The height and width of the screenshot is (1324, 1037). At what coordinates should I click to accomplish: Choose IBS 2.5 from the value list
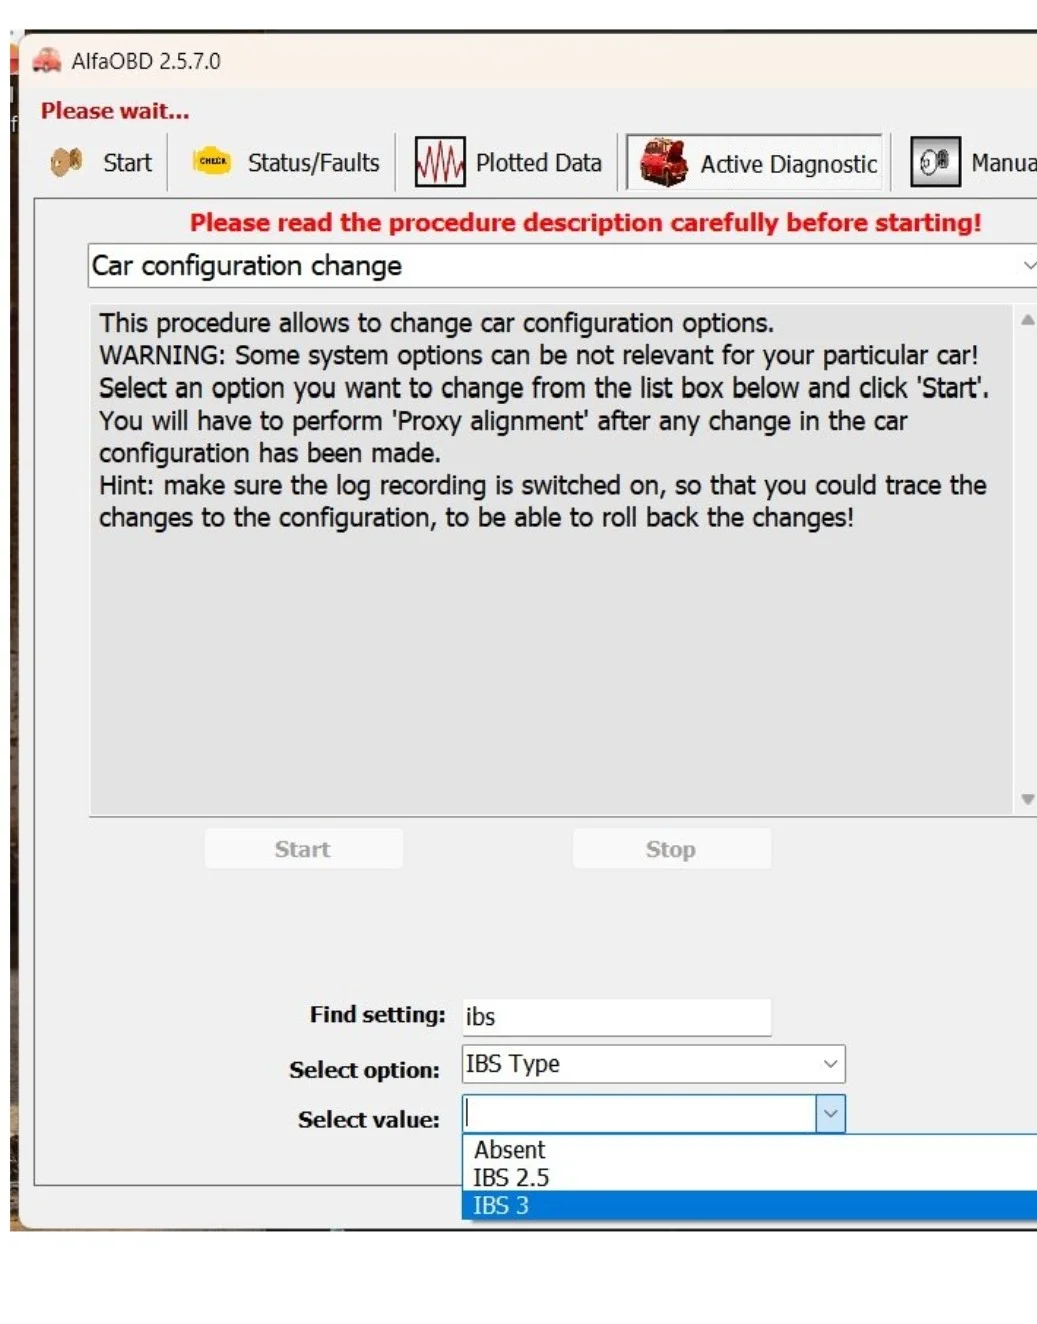point(749,1177)
